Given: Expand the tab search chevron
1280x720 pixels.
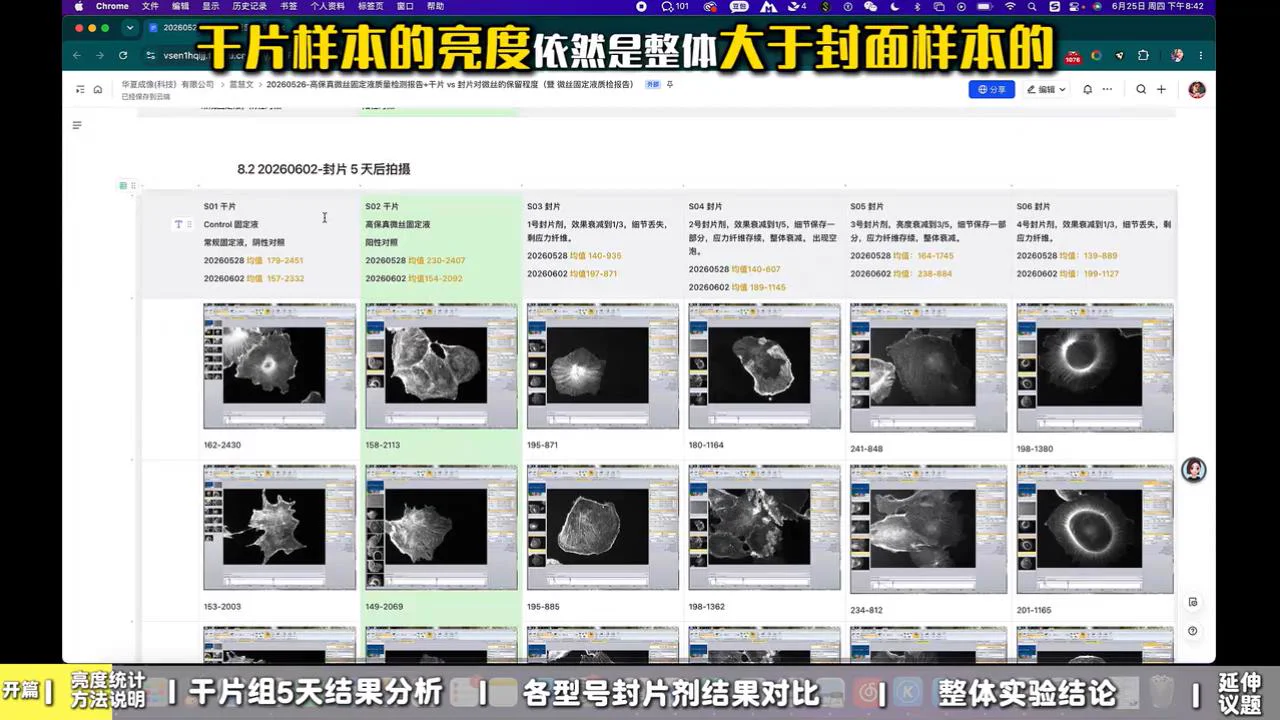Looking at the screenshot, I should [x=128, y=28].
